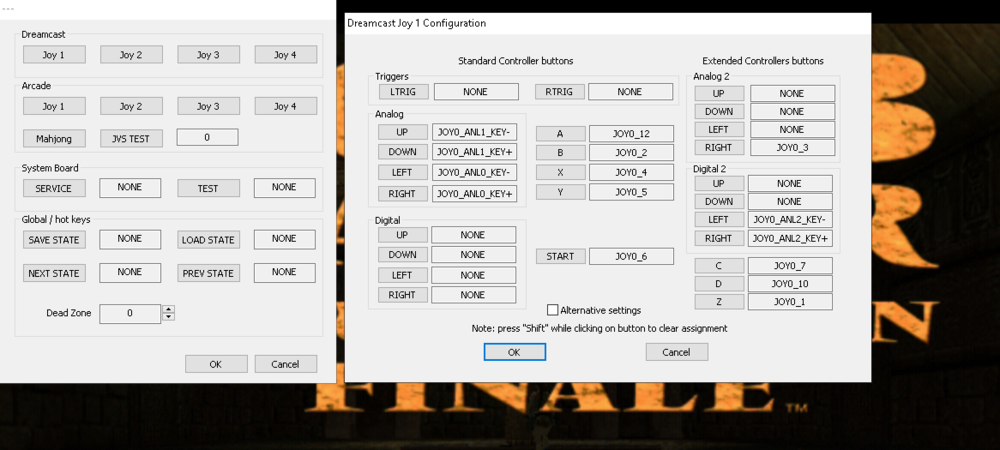Assign Digital RIGHT direction
This screenshot has height=450, width=1000.
pos(402,295)
